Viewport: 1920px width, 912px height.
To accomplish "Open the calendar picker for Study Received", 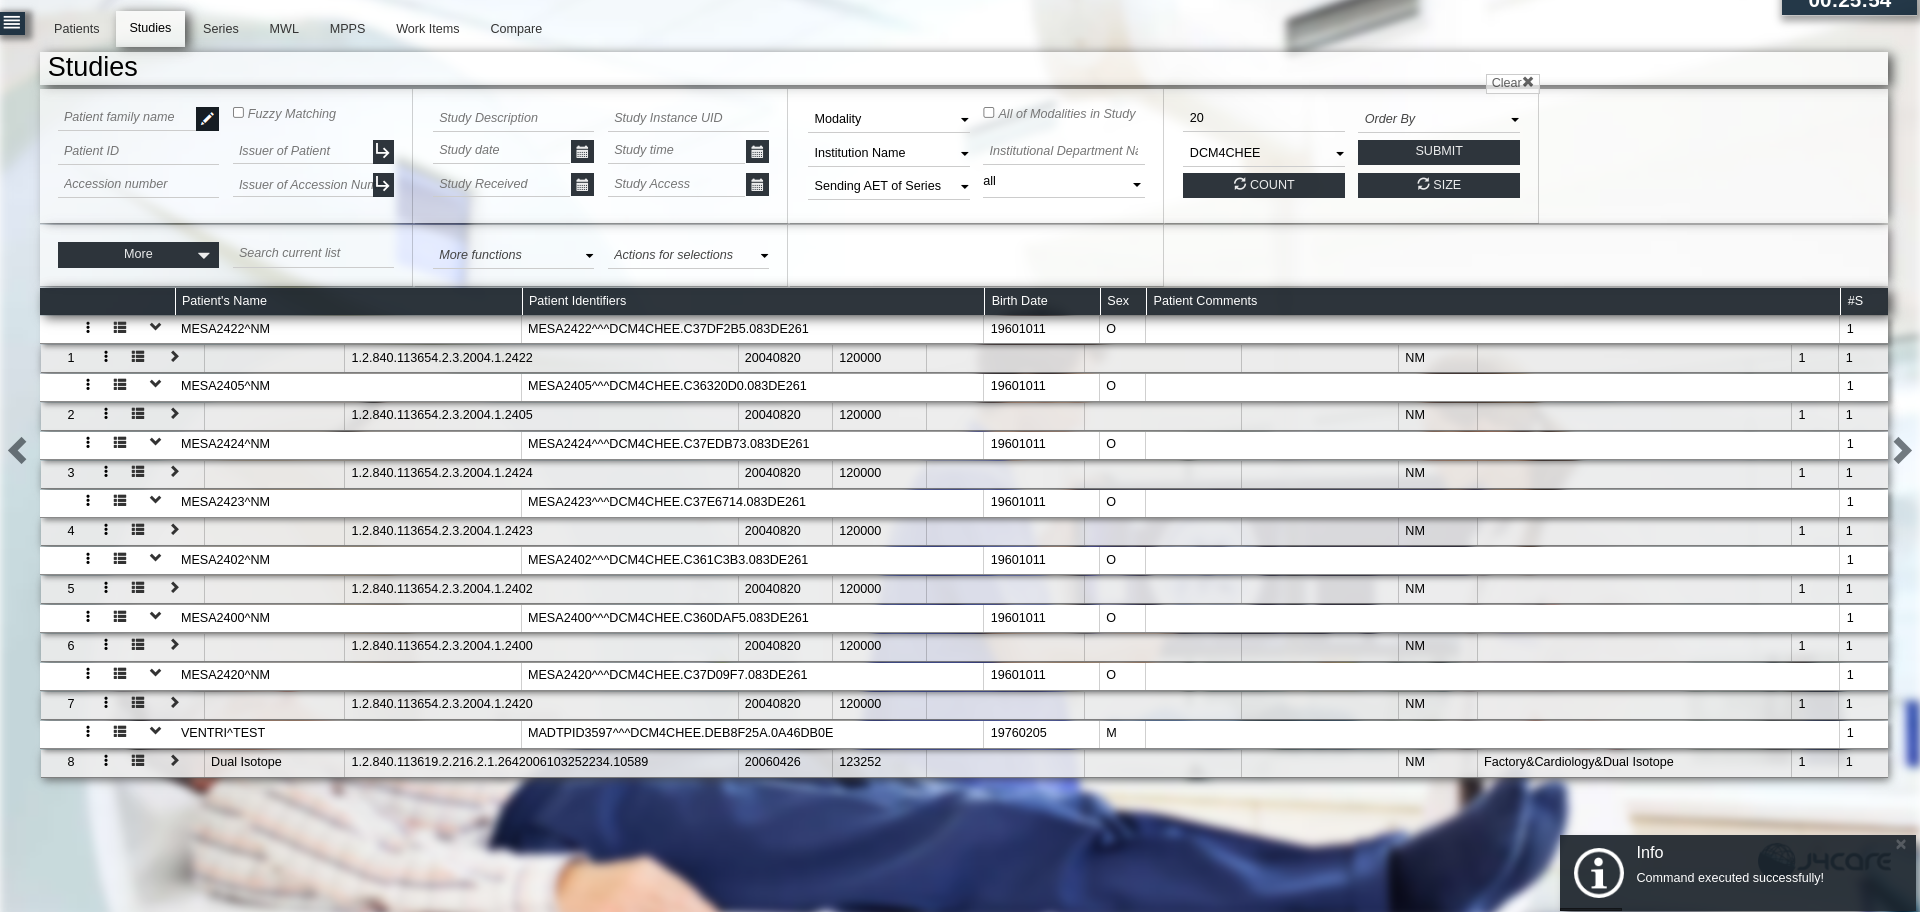I will point(581,184).
